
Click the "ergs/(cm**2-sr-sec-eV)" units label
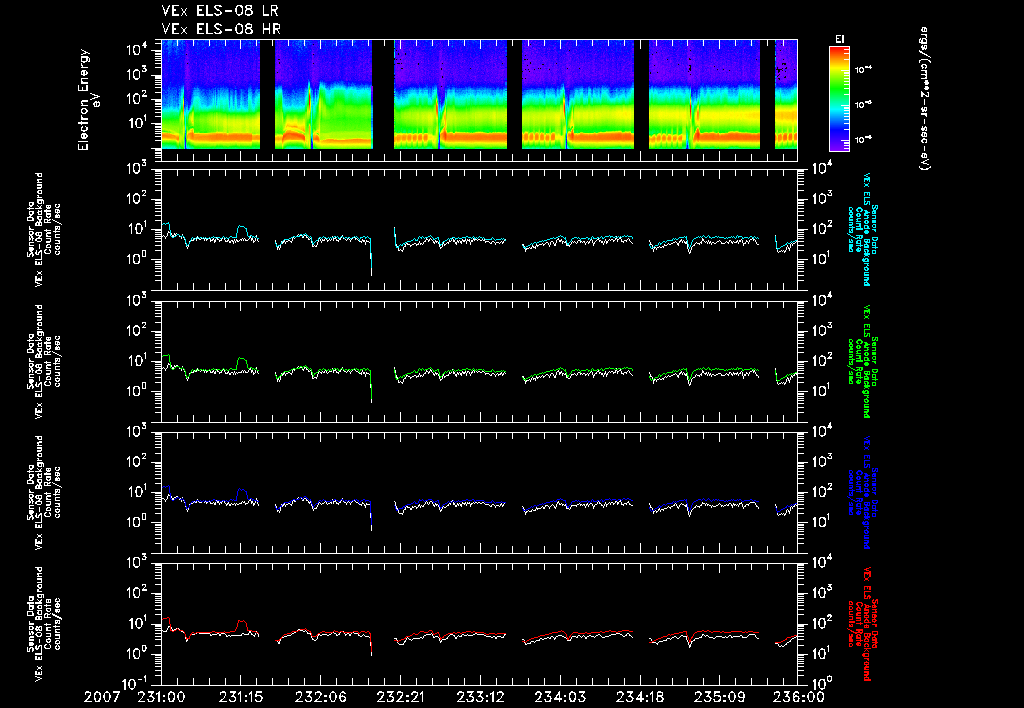click(924, 99)
